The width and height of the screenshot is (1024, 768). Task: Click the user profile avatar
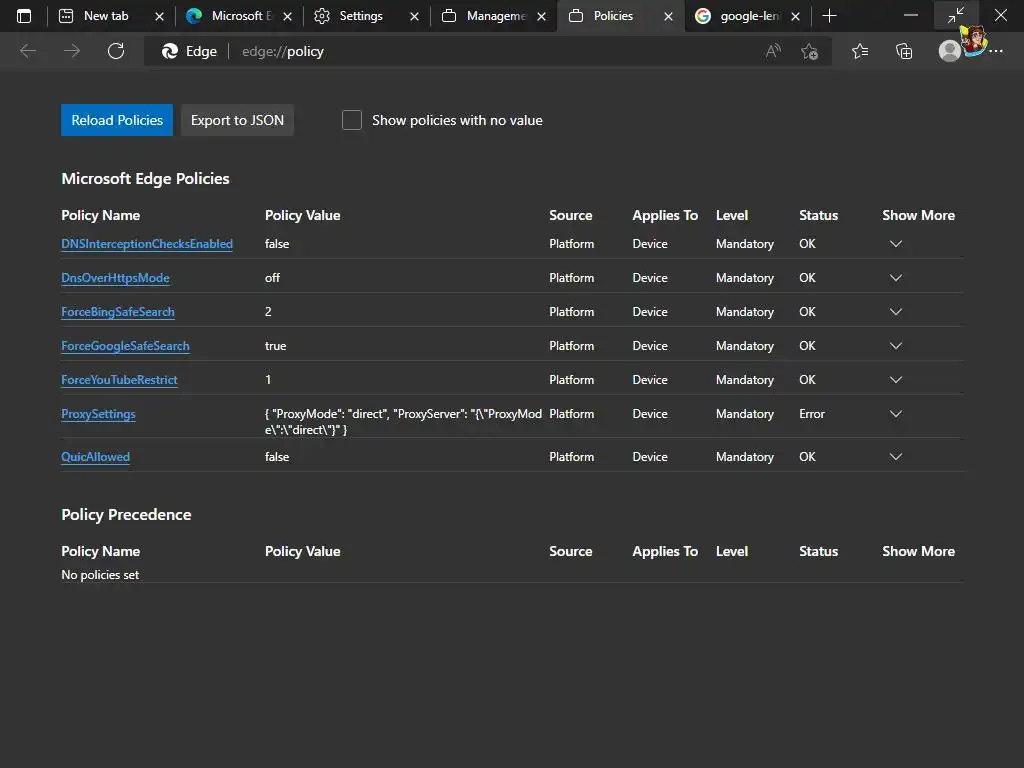tap(950, 51)
